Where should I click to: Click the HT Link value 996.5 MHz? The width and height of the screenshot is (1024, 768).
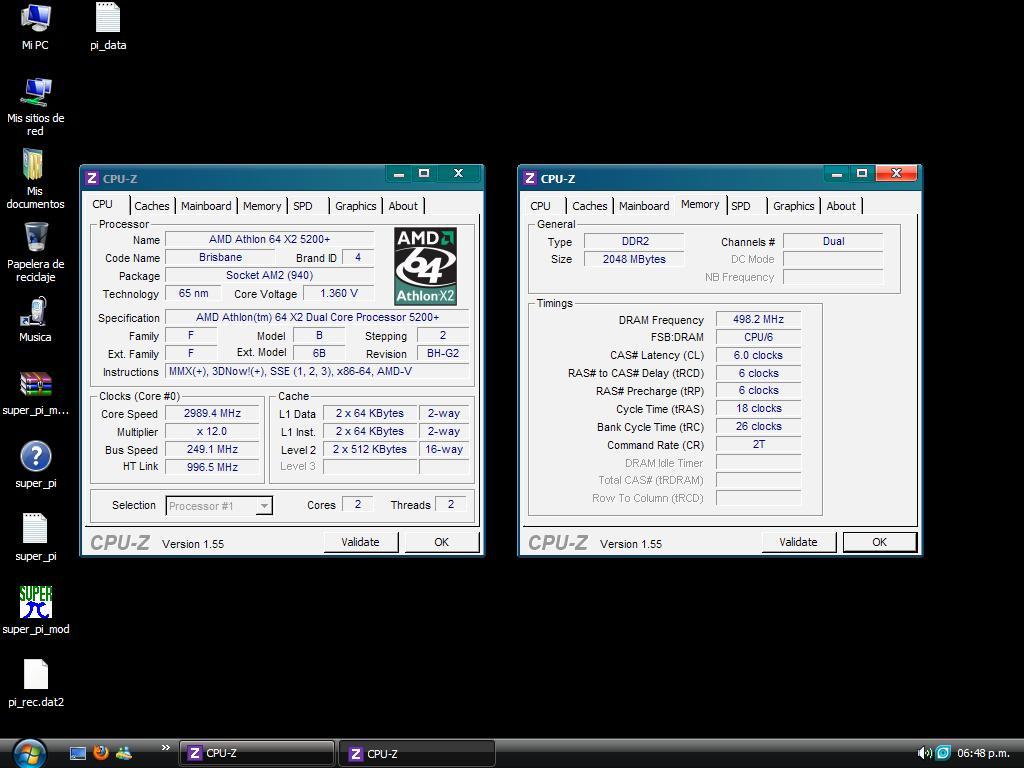click(x=212, y=467)
